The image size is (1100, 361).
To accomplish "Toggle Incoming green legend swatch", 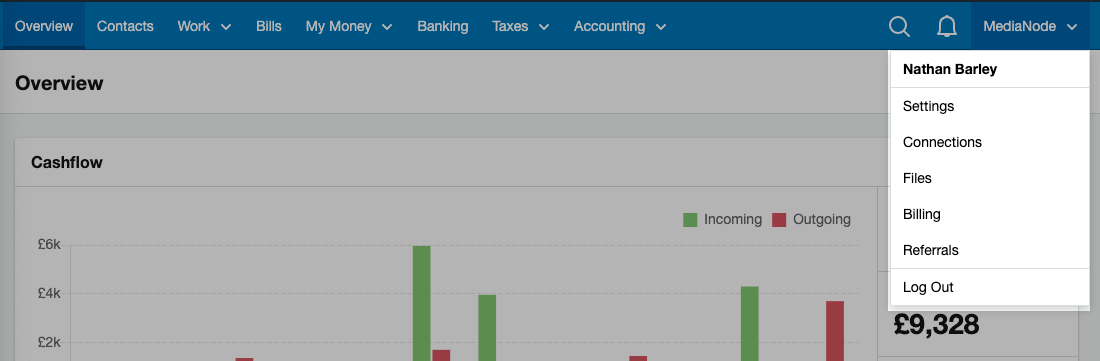I will click(x=690, y=220).
